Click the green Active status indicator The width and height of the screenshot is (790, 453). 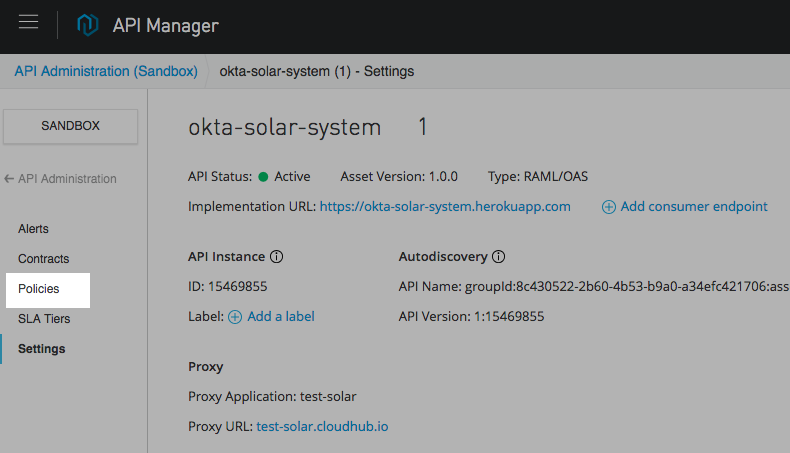click(x=263, y=177)
